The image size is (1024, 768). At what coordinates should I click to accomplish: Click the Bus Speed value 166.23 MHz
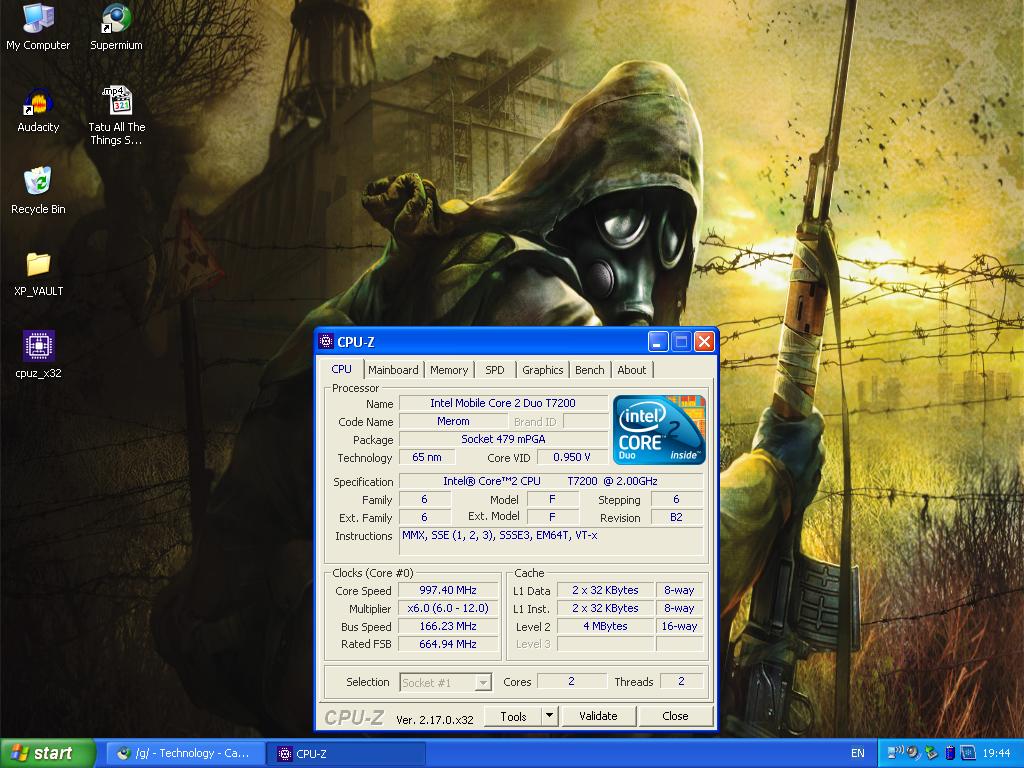click(x=448, y=626)
